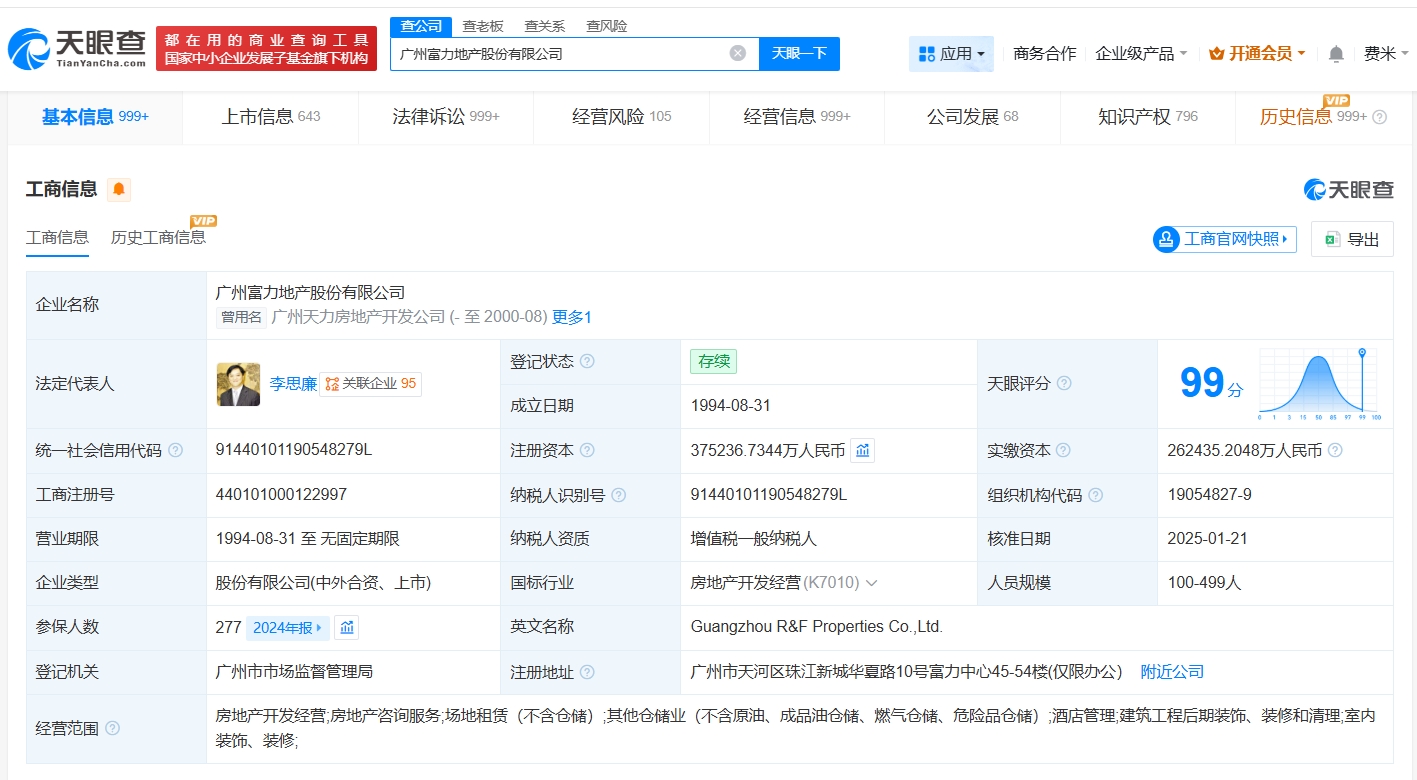
Task: Show help for 经营范围 question icon
Action: click(x=112, y=728)
